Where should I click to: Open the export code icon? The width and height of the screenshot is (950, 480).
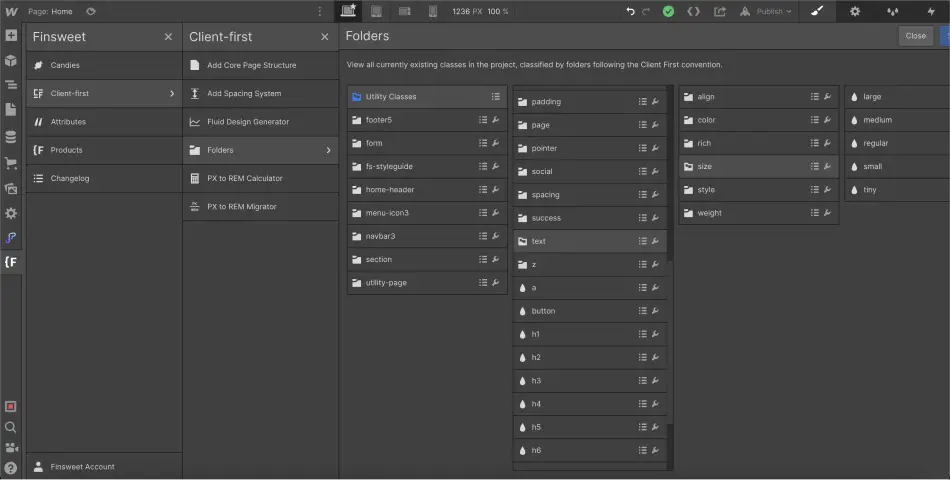(694, 11)
